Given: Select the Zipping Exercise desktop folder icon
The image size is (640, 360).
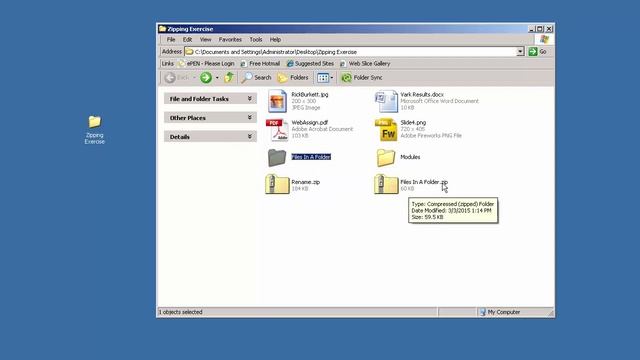Looking at the screenshot, I should pyautogui.click(x=95, y=122).
